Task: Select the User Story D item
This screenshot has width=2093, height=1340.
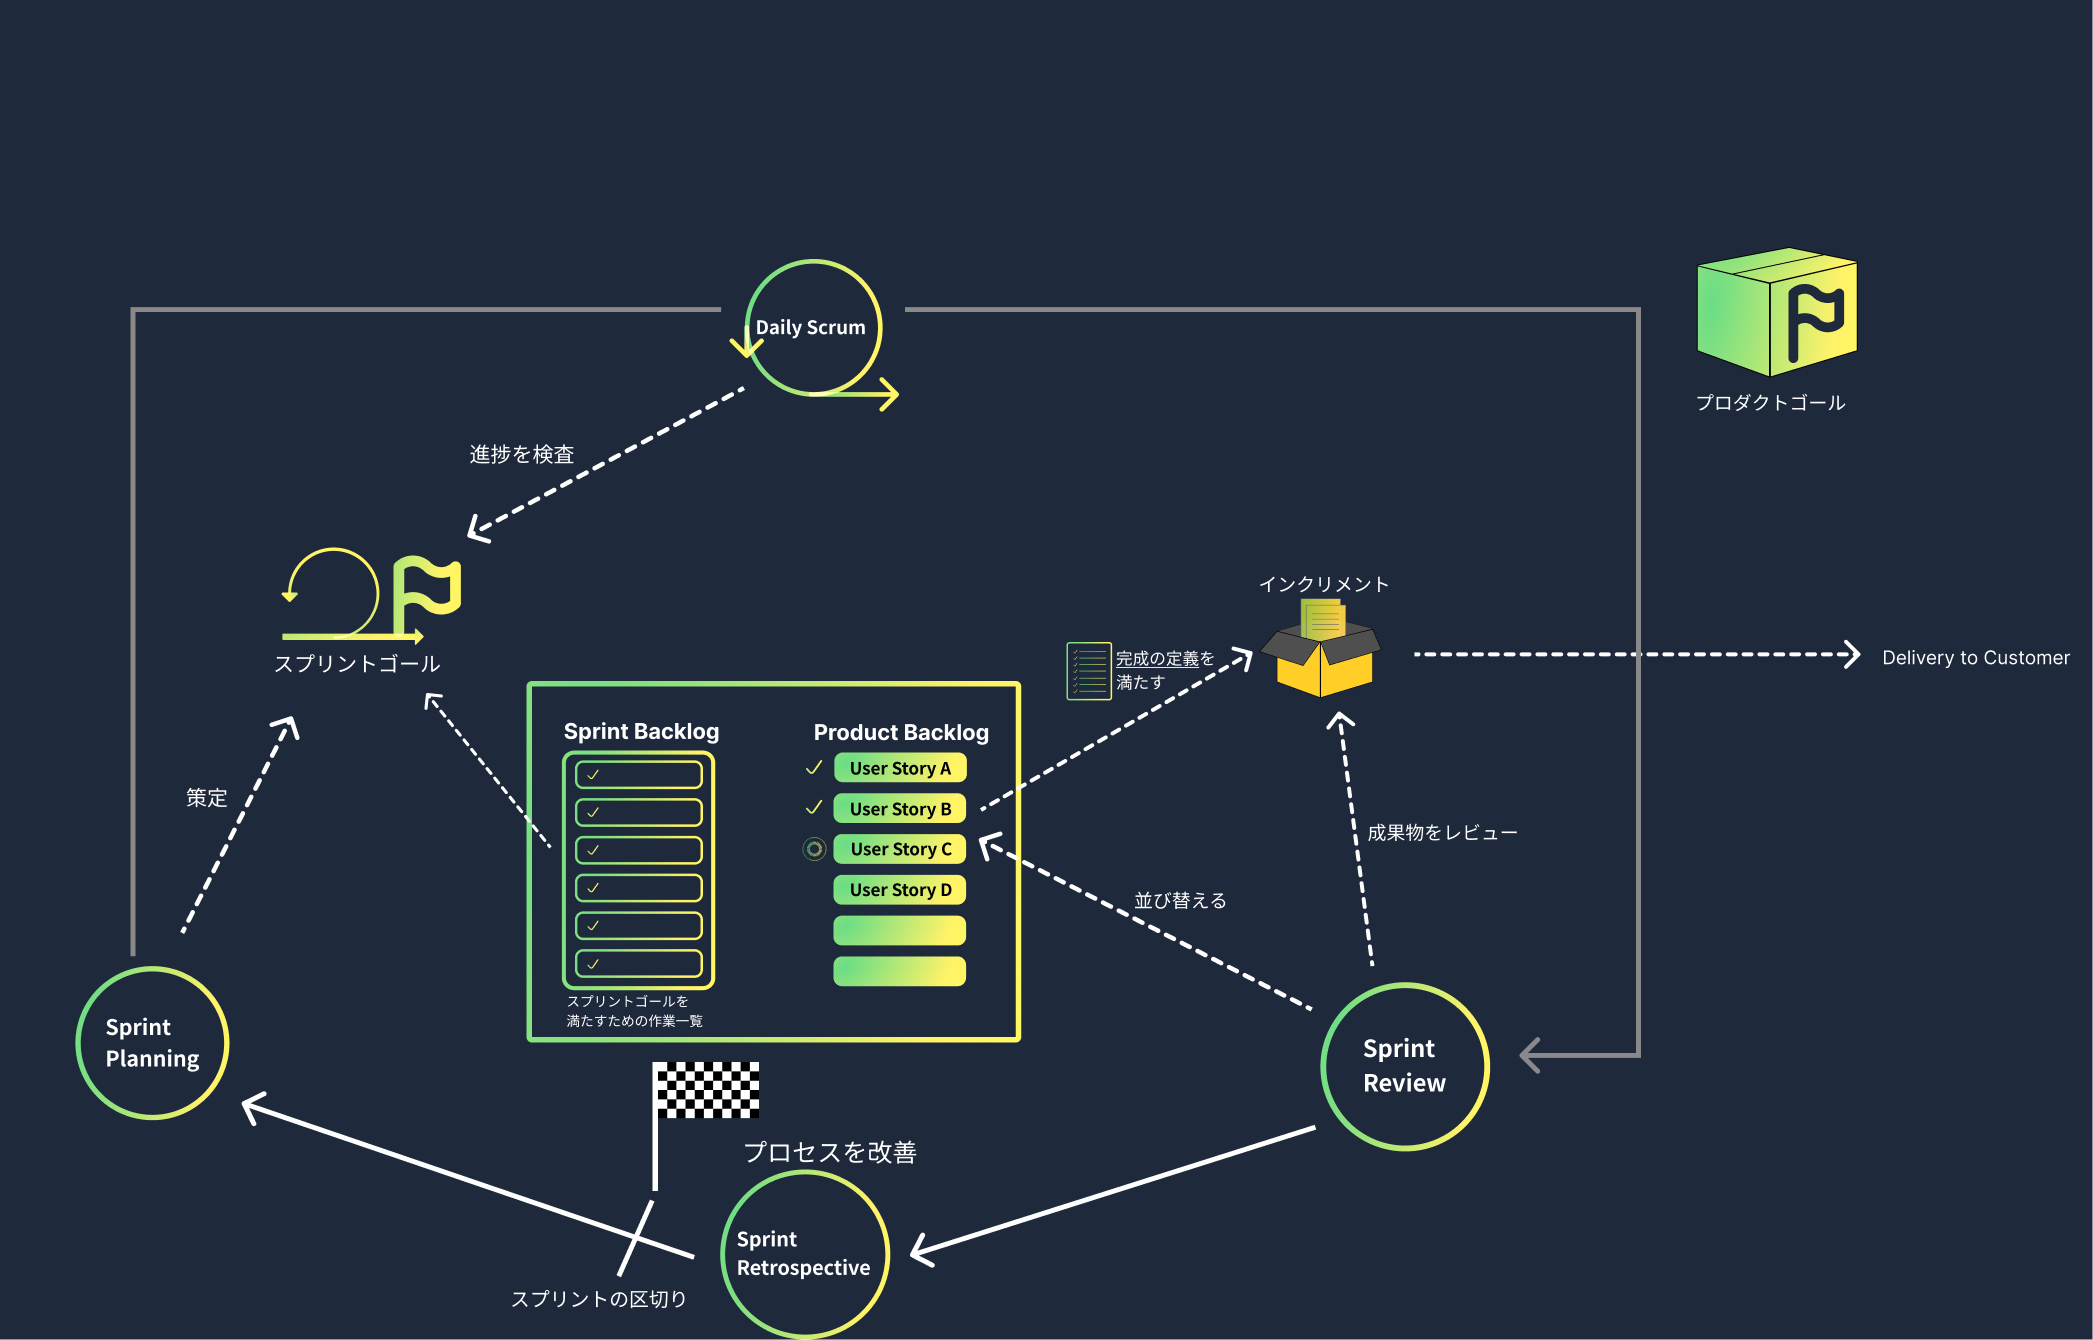Action: coord(900,890)
